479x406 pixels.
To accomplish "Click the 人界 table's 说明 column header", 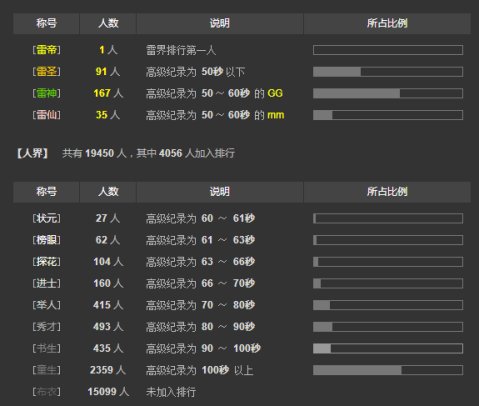I will pos(220,192).
